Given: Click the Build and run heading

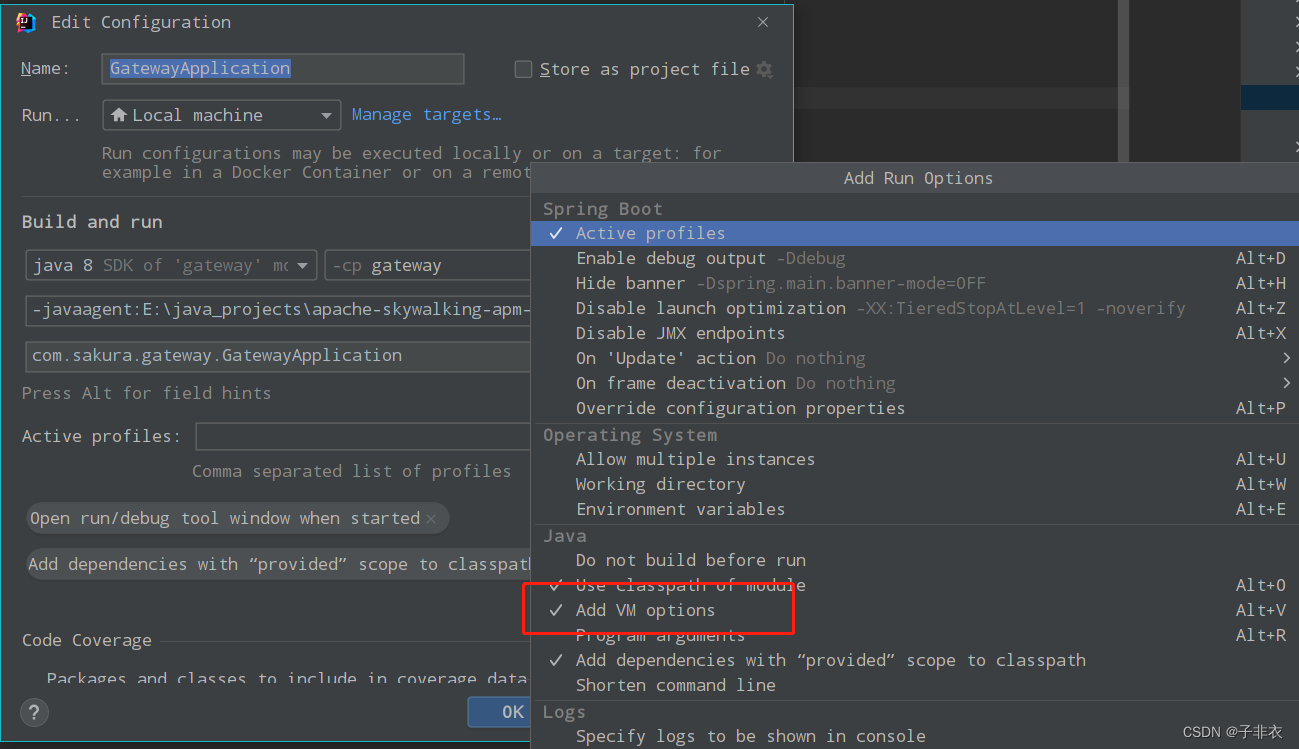Looking at the screenshot, I should tap(92, 222).
